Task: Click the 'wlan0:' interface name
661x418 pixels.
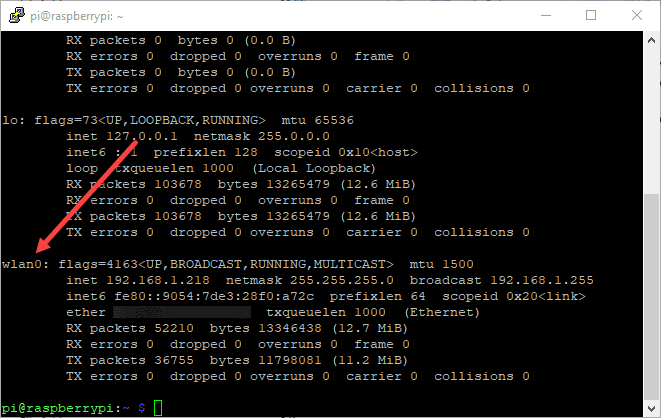Action: (x=26, y=264)
